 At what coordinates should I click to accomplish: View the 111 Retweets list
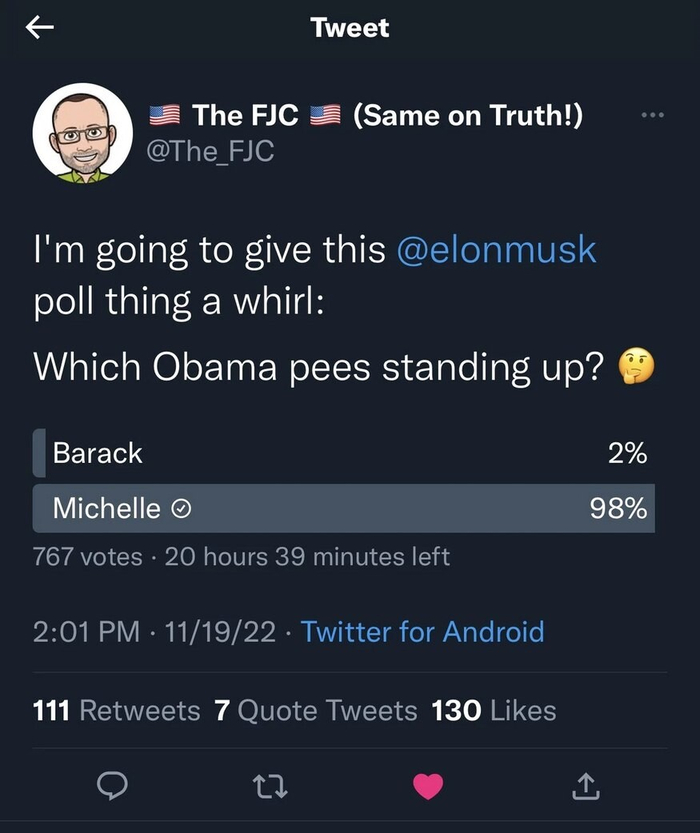click(x=116, y=711)
